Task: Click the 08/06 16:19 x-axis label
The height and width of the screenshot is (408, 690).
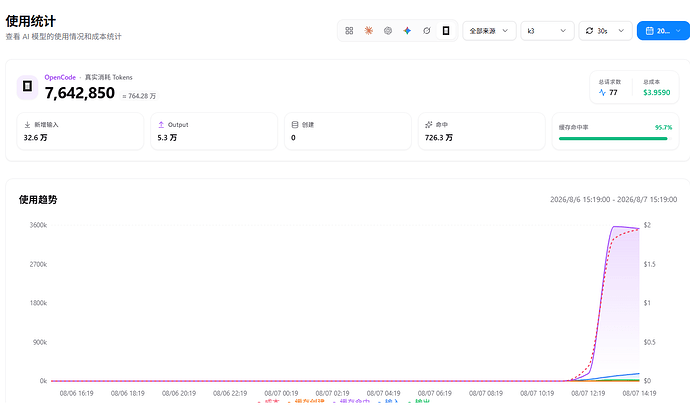Action: click(x=77, y=393)
